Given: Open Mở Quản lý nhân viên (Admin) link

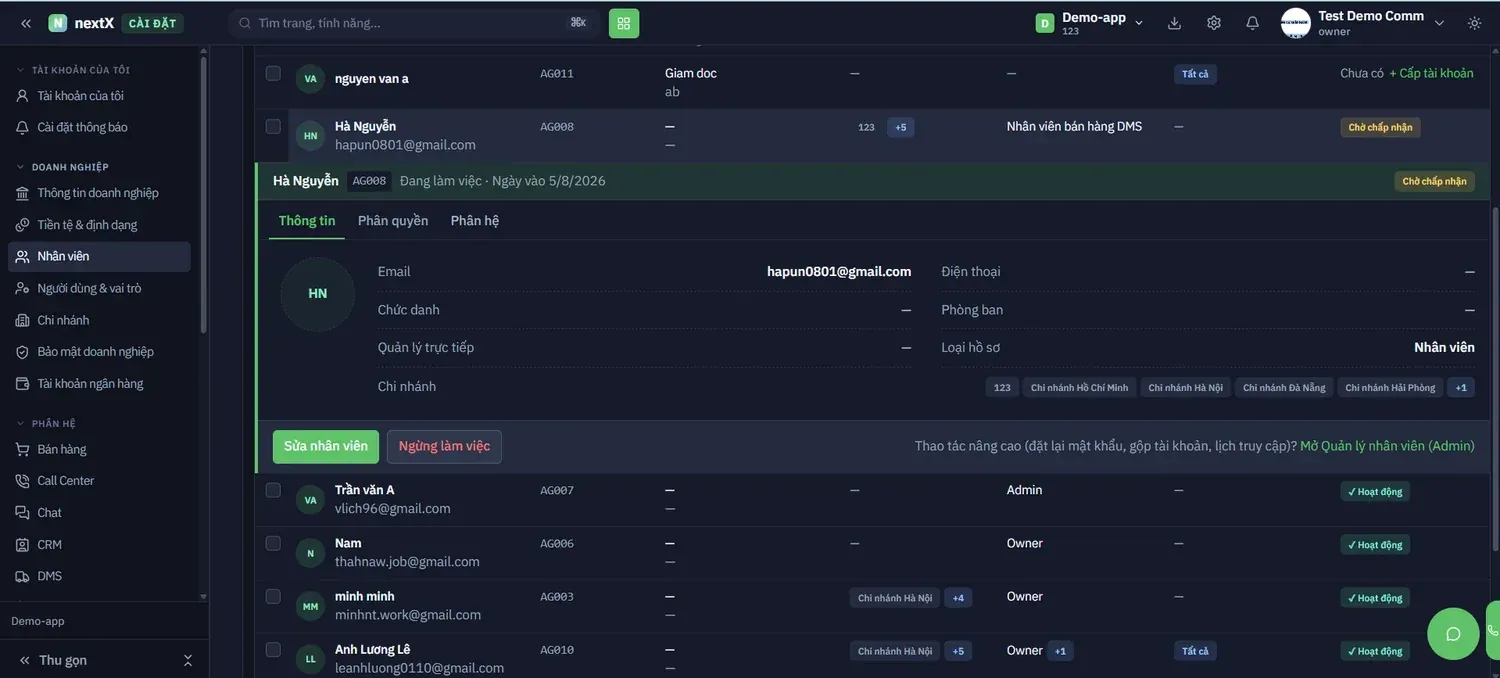Looking at the screenshot, I should click(1387, 446).
